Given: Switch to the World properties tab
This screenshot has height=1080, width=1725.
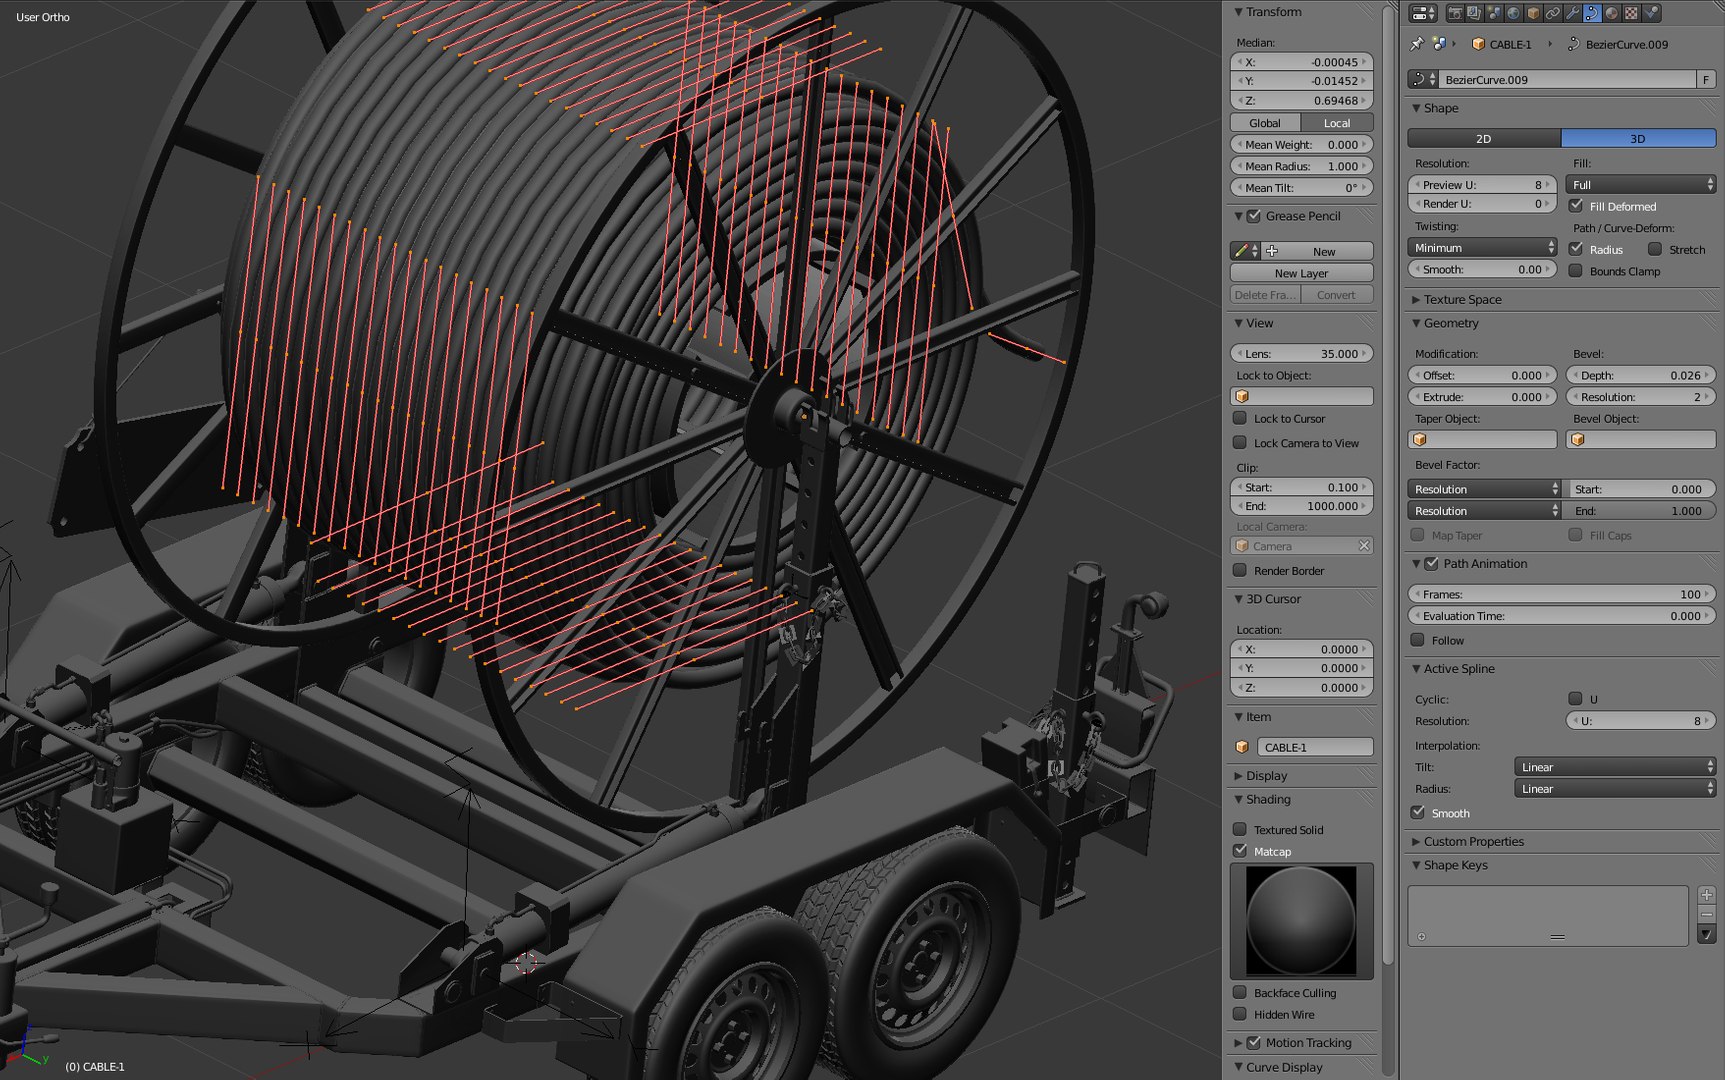Looking at the screenshot, I should pos(1513,13).
